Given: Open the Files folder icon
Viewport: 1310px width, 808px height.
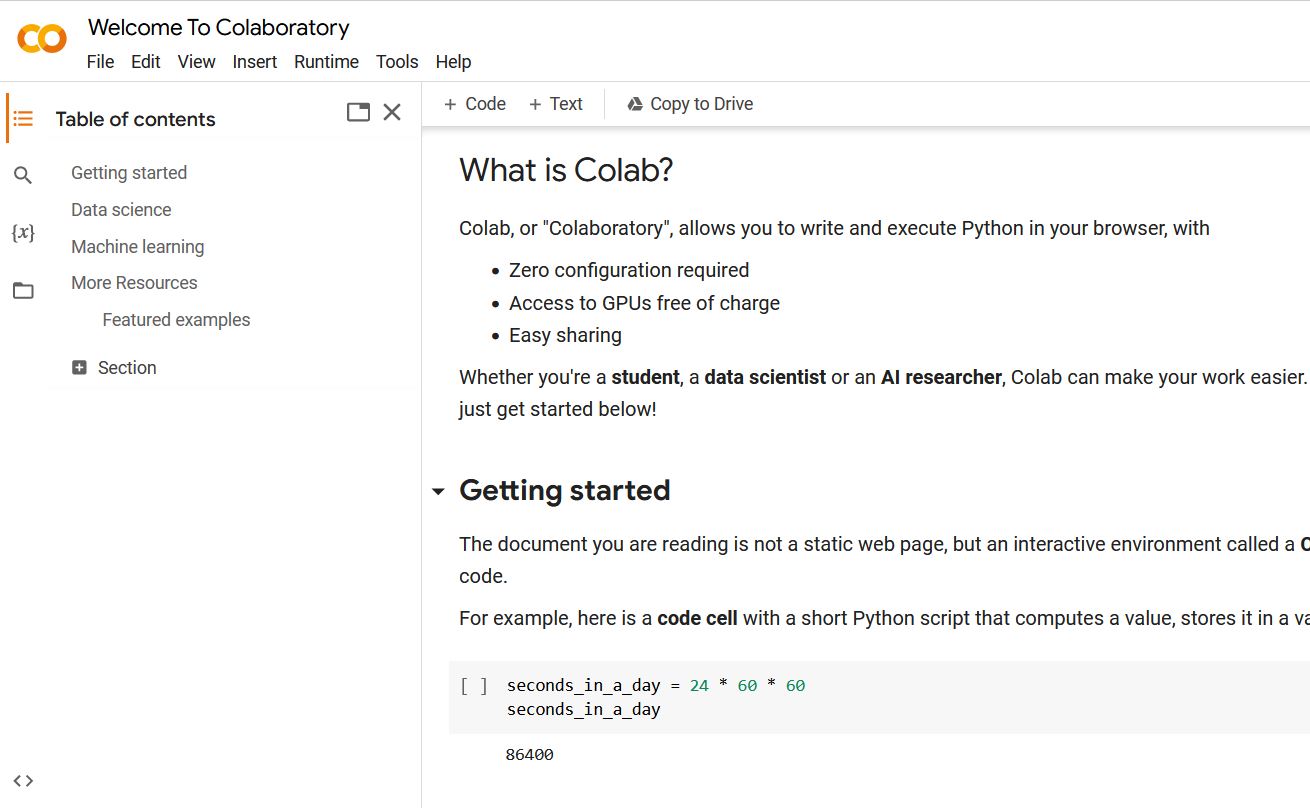Looking at the screenshot, I should [x=23, y=291].
